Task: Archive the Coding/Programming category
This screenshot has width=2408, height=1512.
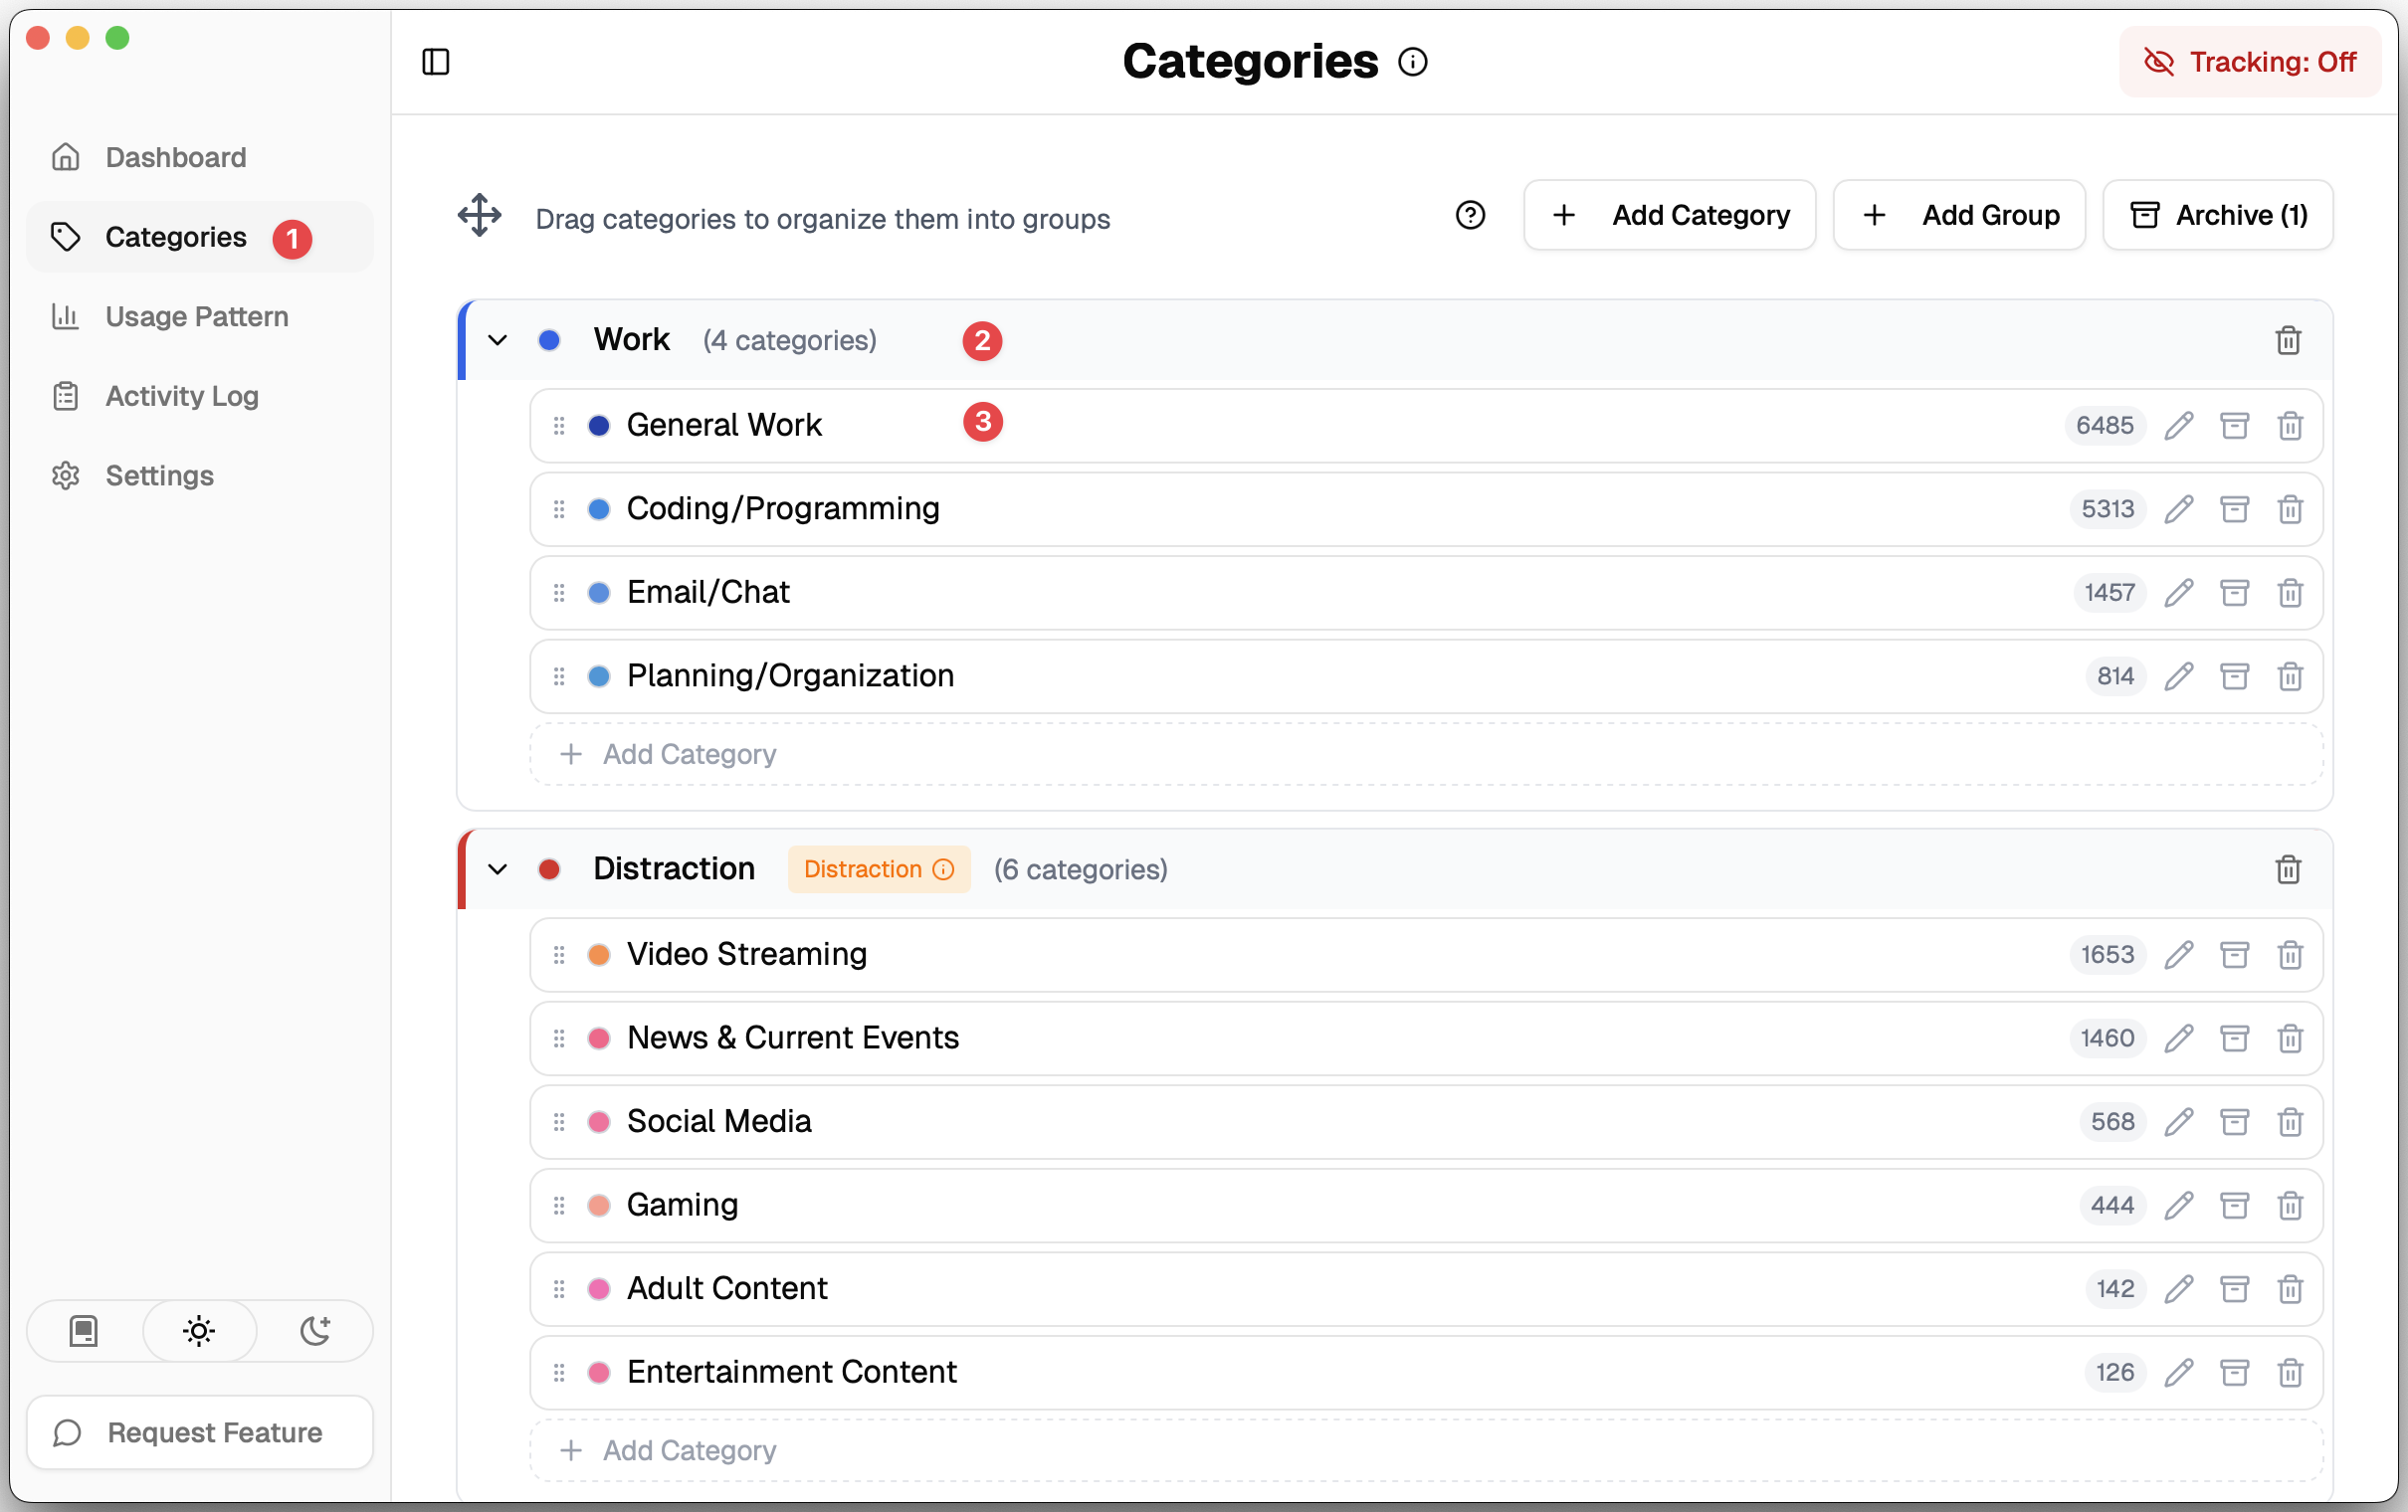Action: pos(2236,509)
